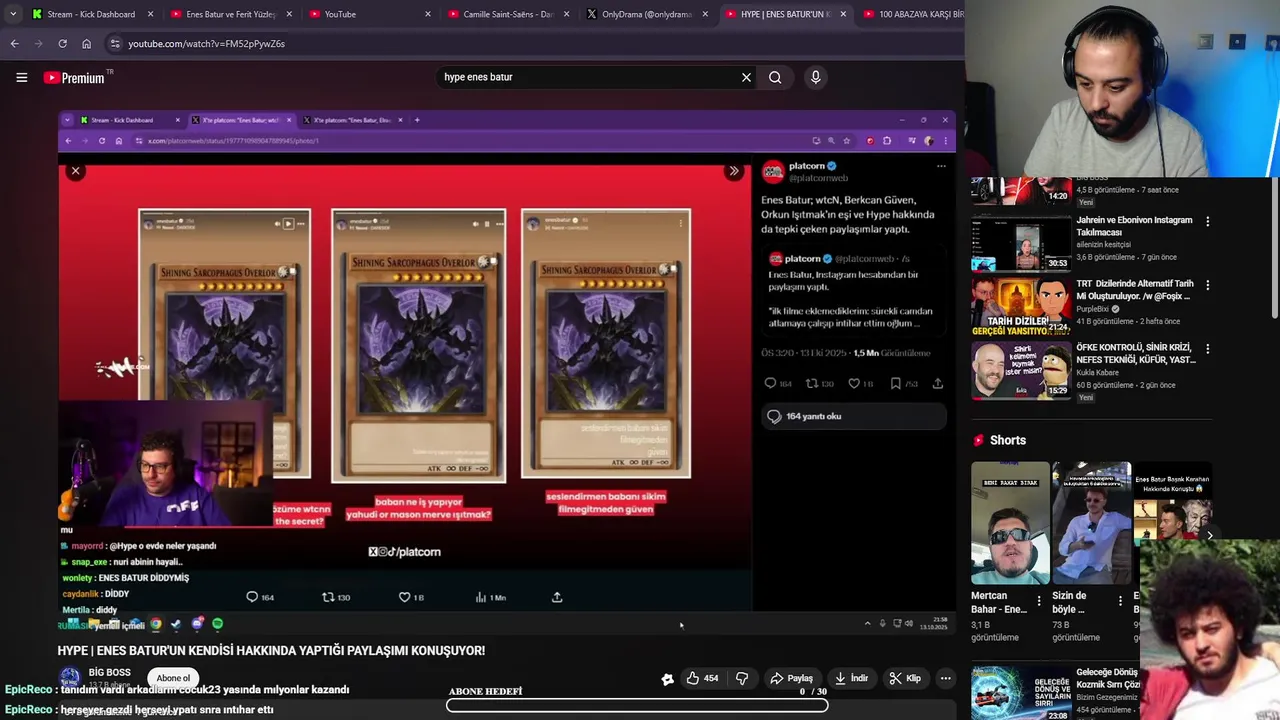Viewport: 1280px width, 720px height.
Task: Open the BİG BOSS channel name link
Action: pos(109,673)
